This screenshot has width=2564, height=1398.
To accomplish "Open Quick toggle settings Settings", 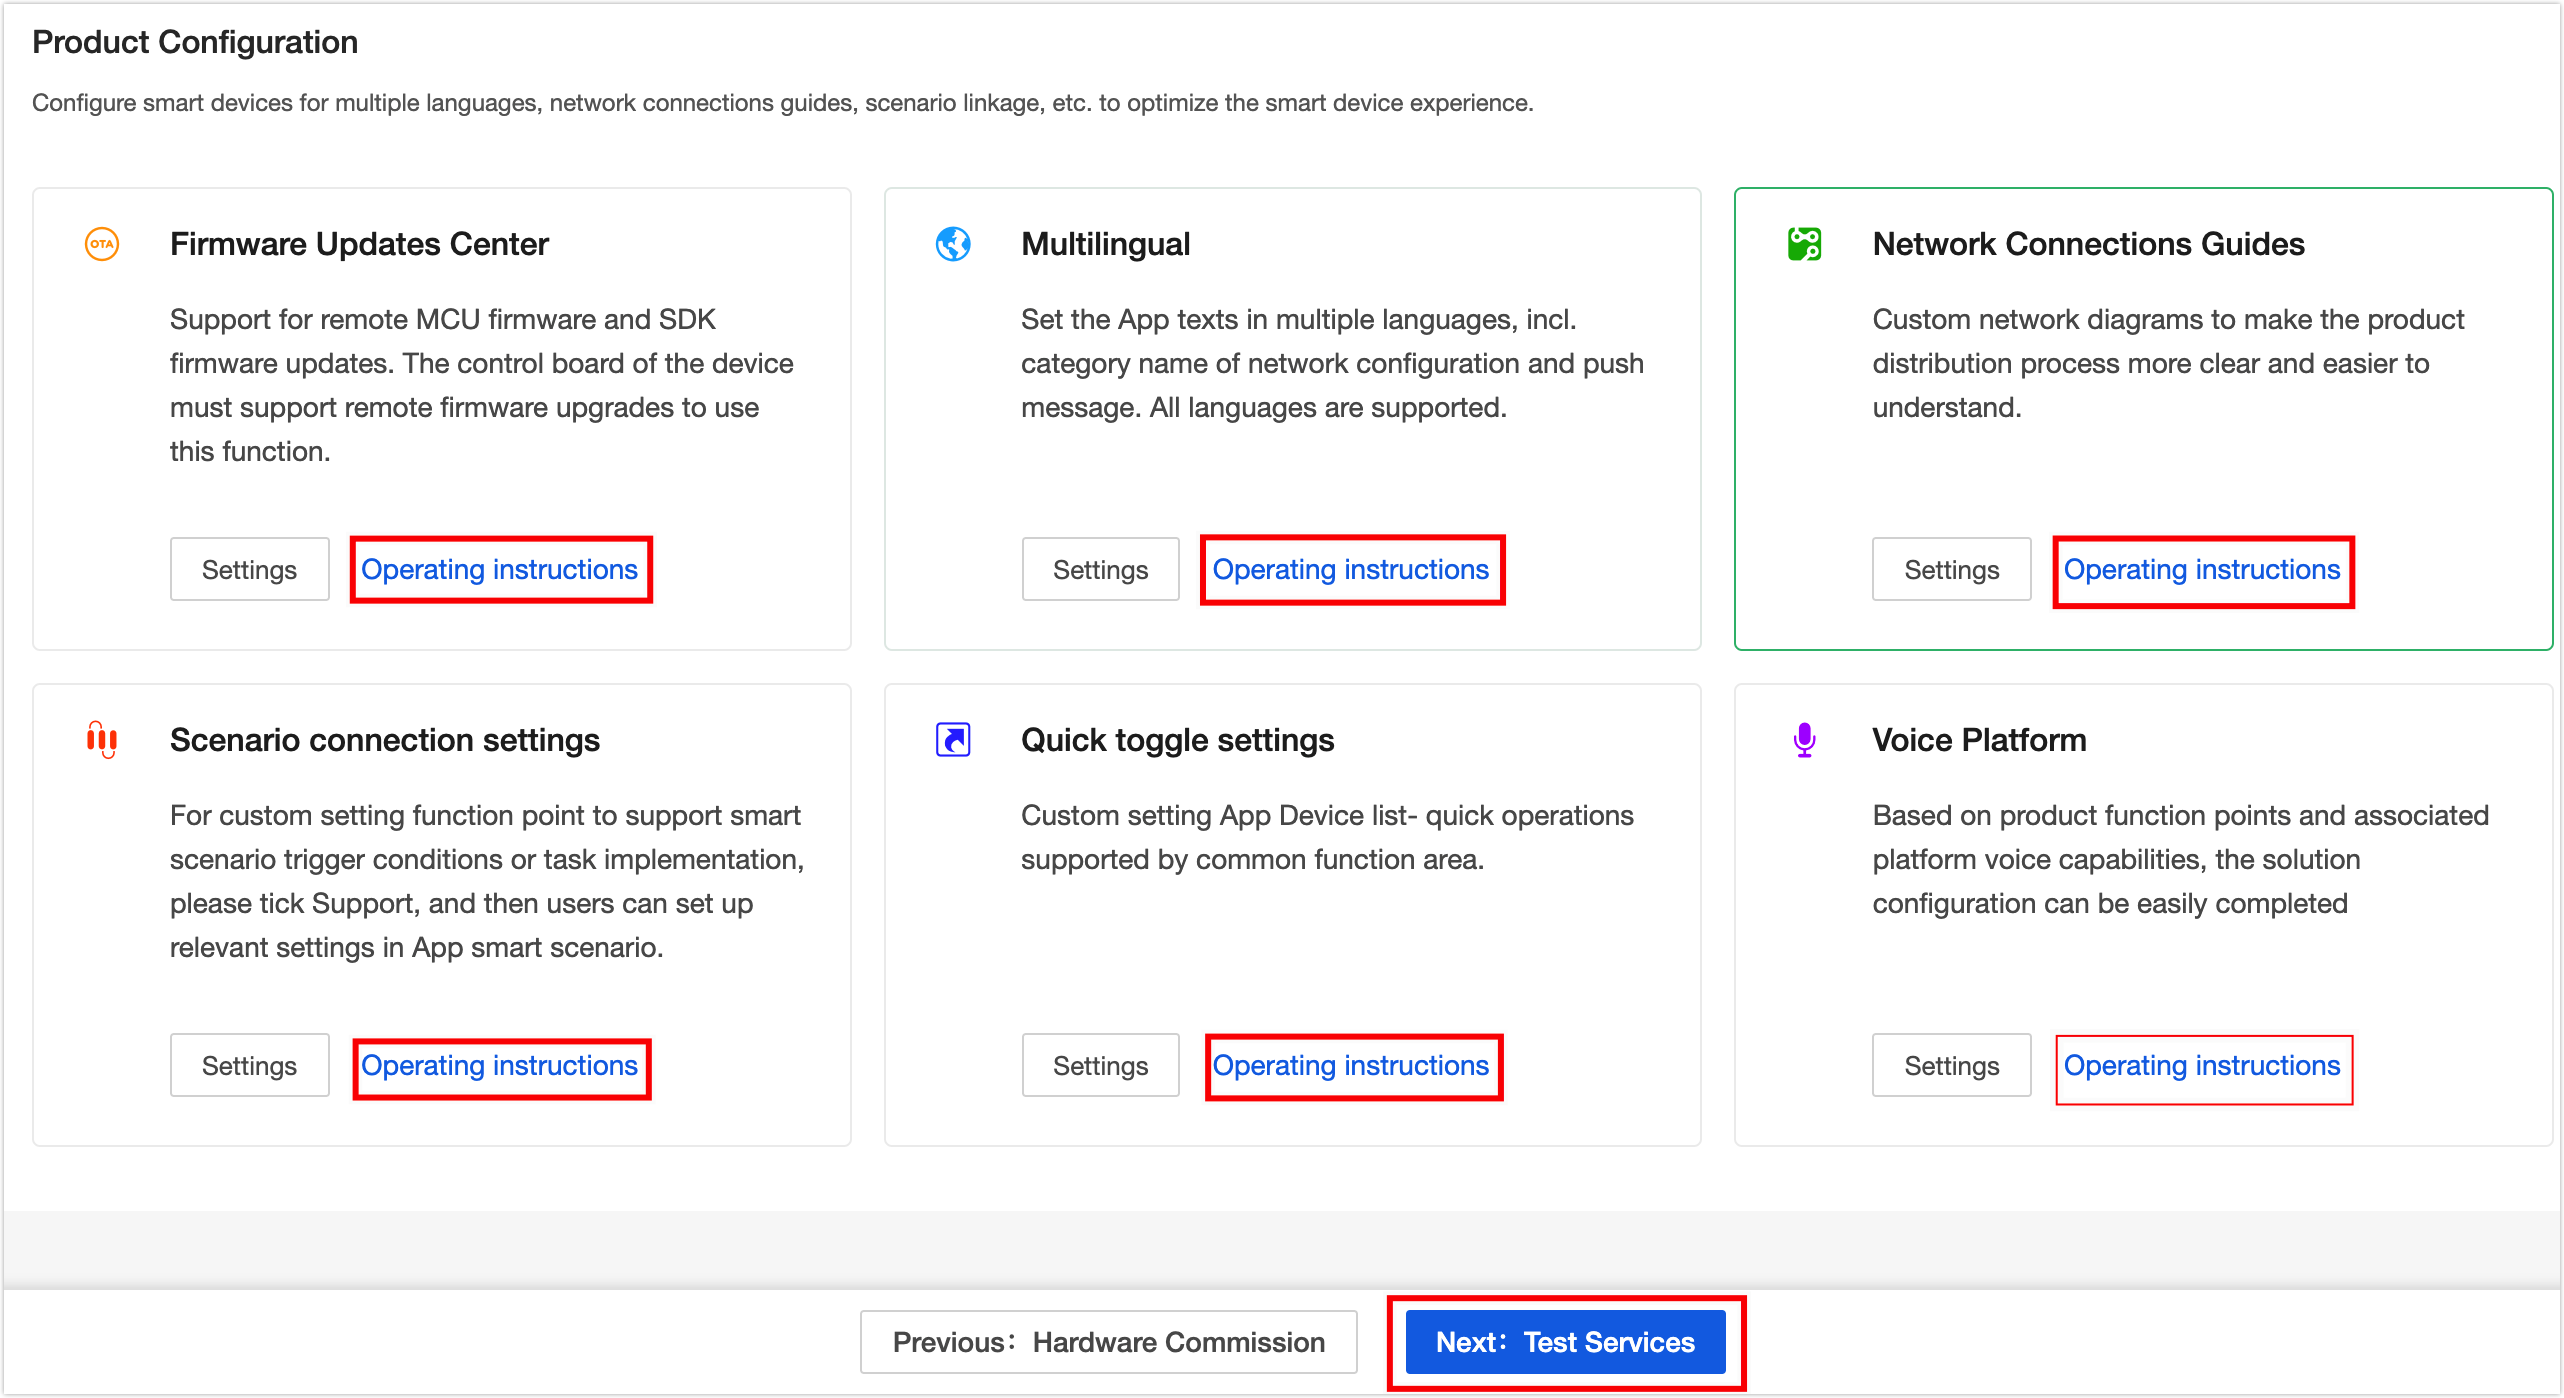I will click(x=1100, y=1064).
